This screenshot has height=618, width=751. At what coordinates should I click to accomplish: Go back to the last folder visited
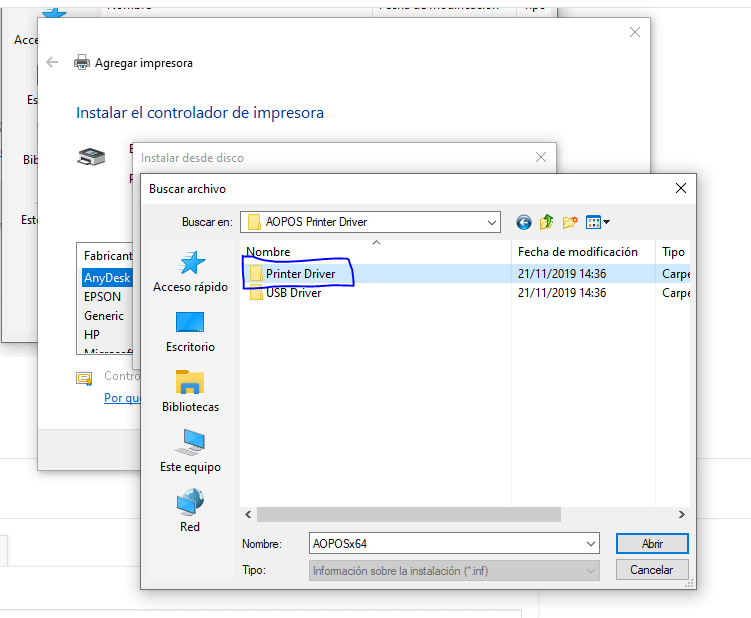[x=523, y=222]
